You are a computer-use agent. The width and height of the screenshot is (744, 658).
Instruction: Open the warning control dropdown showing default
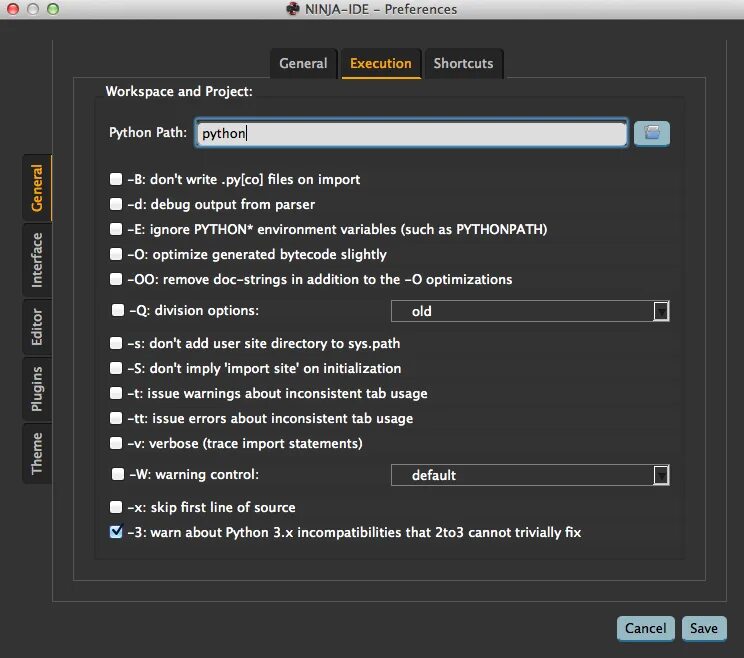click(x=529, y=475)
